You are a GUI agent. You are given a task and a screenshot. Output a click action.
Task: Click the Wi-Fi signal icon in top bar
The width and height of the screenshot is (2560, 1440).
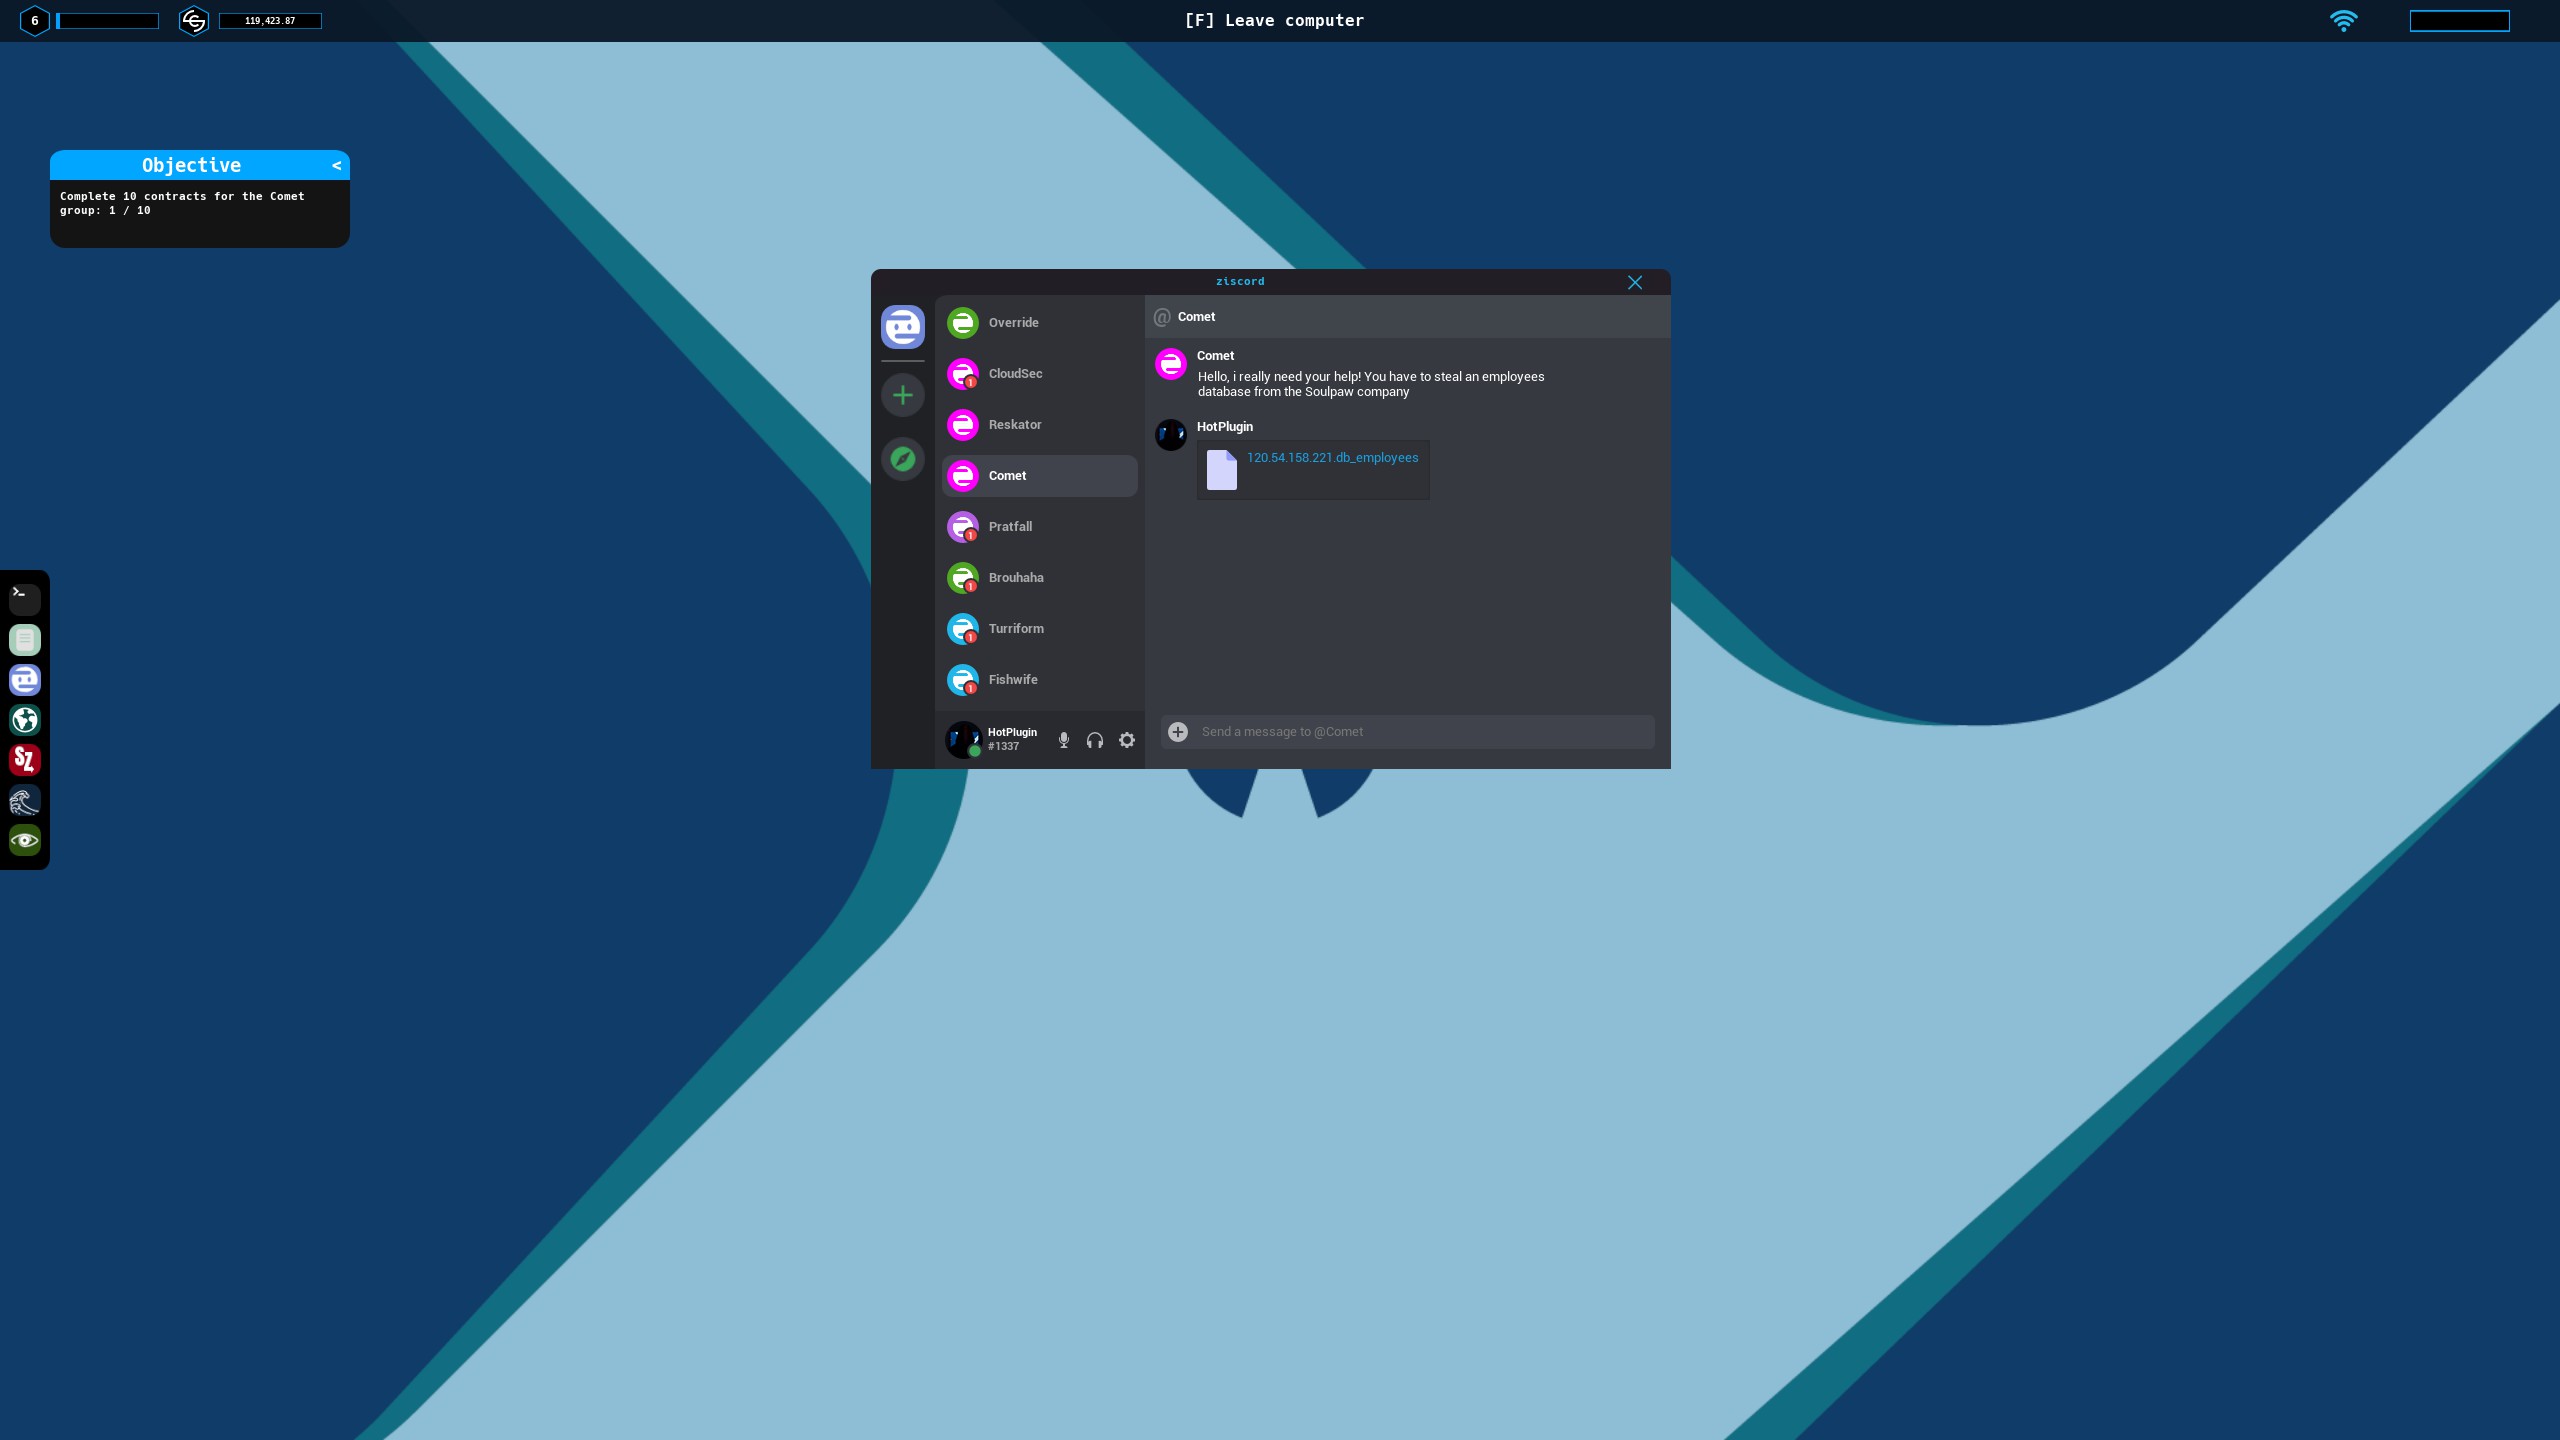pyautogui.click(x=2343, y=21)
